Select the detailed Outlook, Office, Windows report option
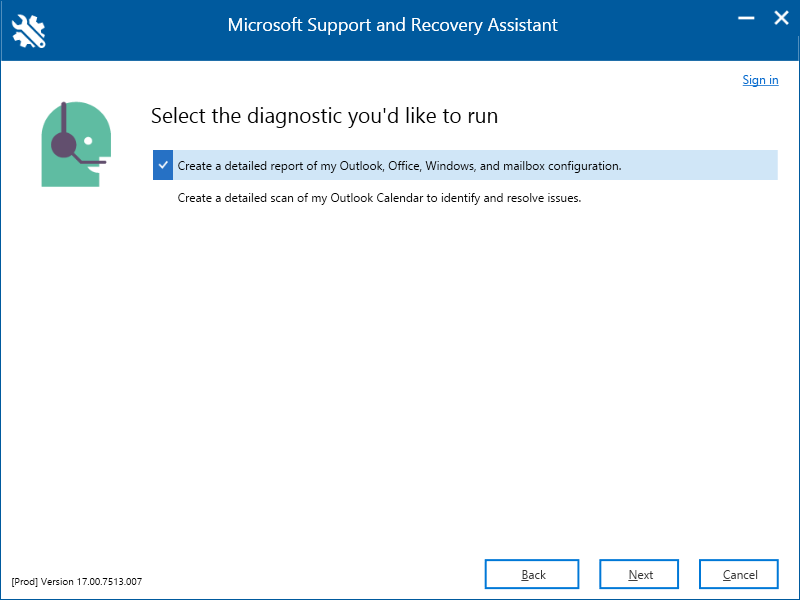This screenshot has height=600, width=800. tap(465, 165)
